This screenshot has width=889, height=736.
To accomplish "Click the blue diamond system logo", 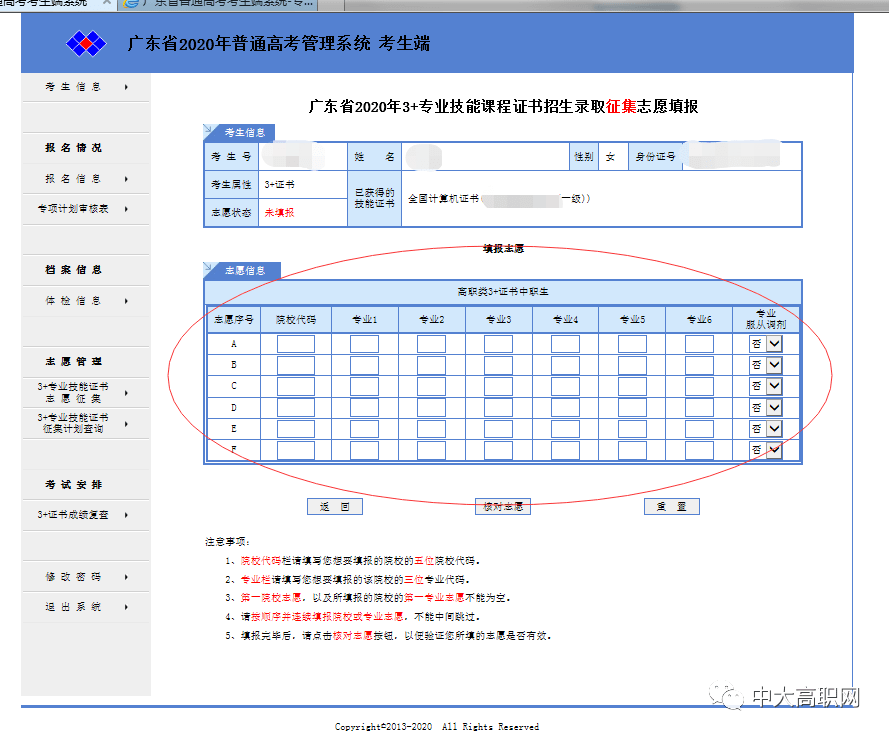I will tap(86, 44).
